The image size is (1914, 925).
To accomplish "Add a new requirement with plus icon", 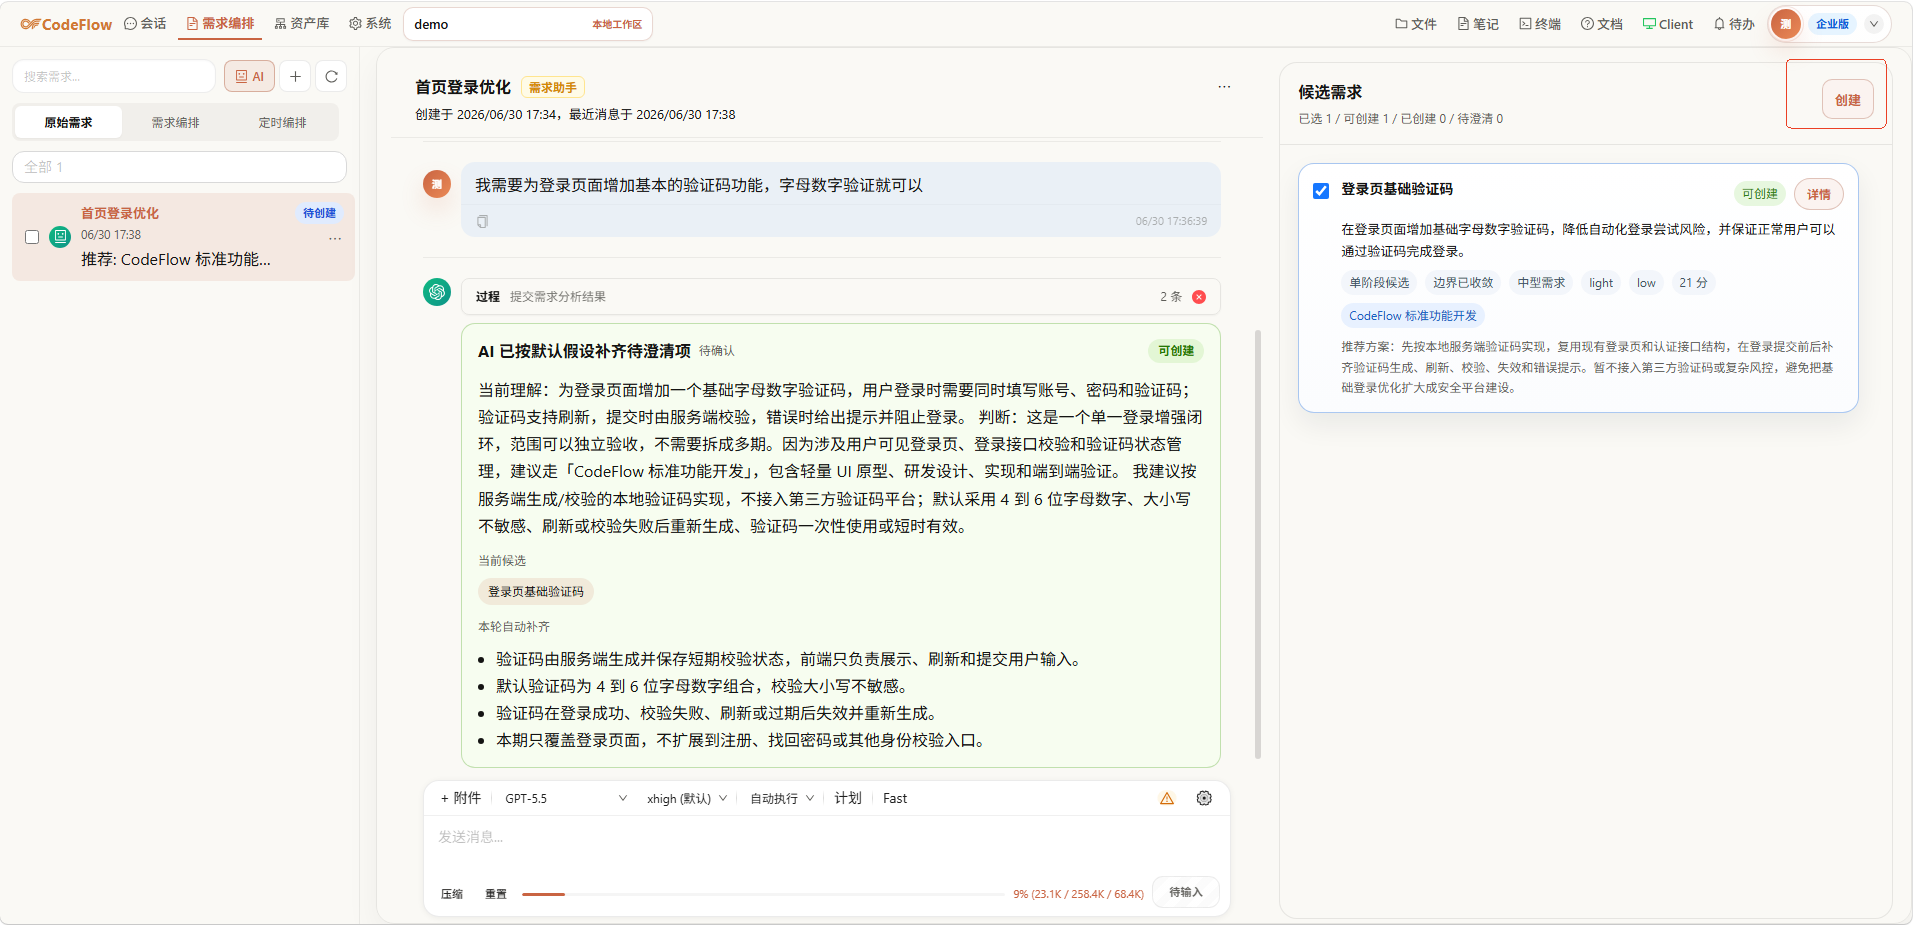I will pyautogui.click(x=295, y=76).
